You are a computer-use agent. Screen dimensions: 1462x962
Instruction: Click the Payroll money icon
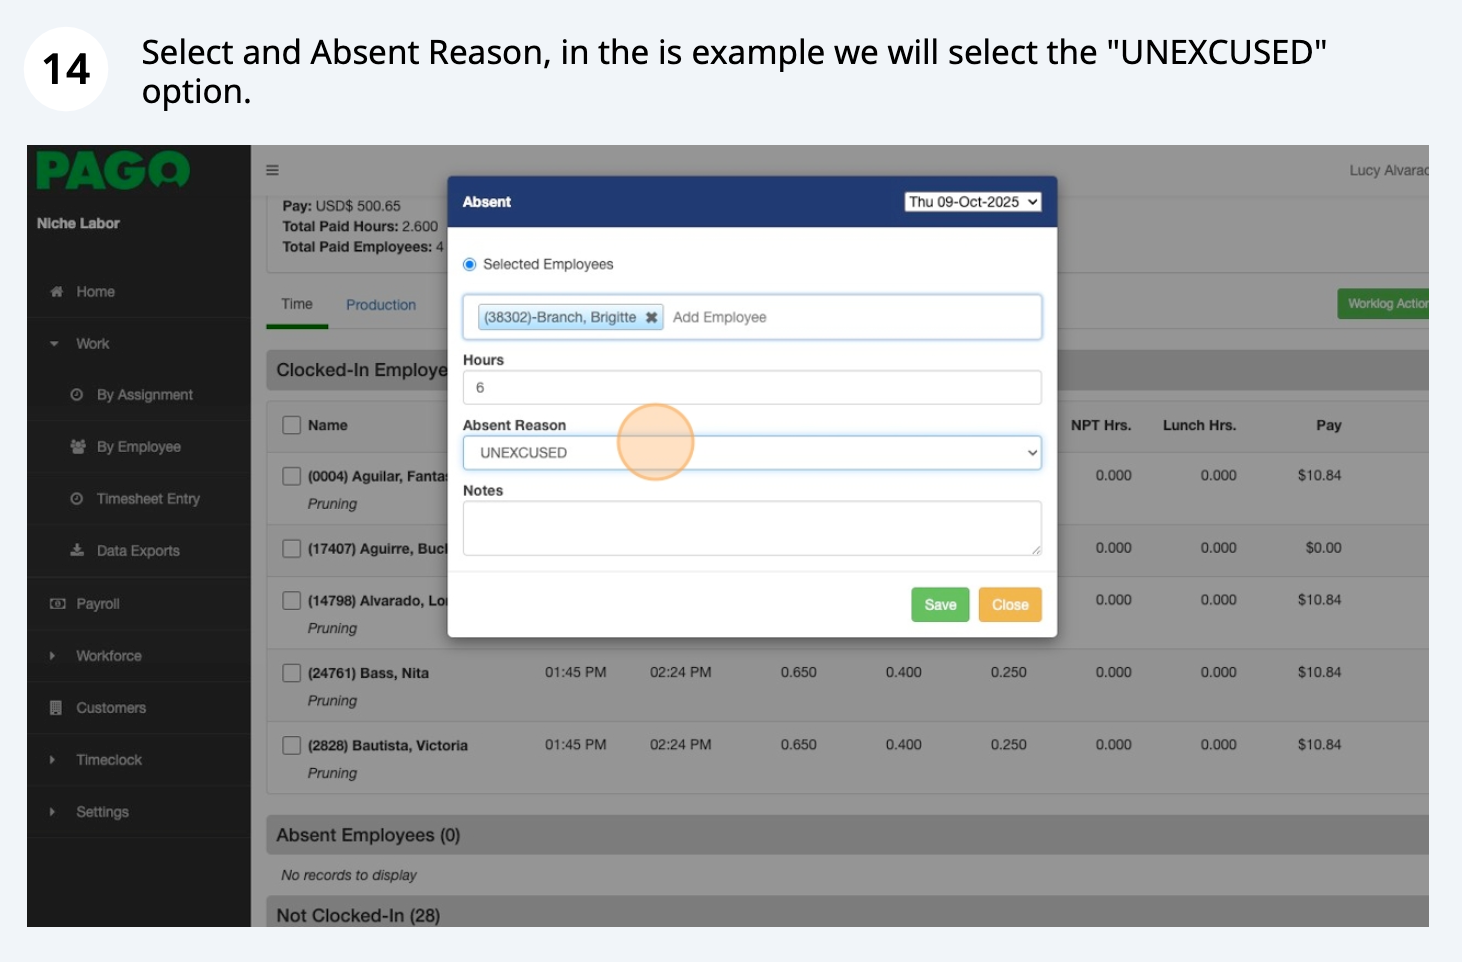coord(57,604)
